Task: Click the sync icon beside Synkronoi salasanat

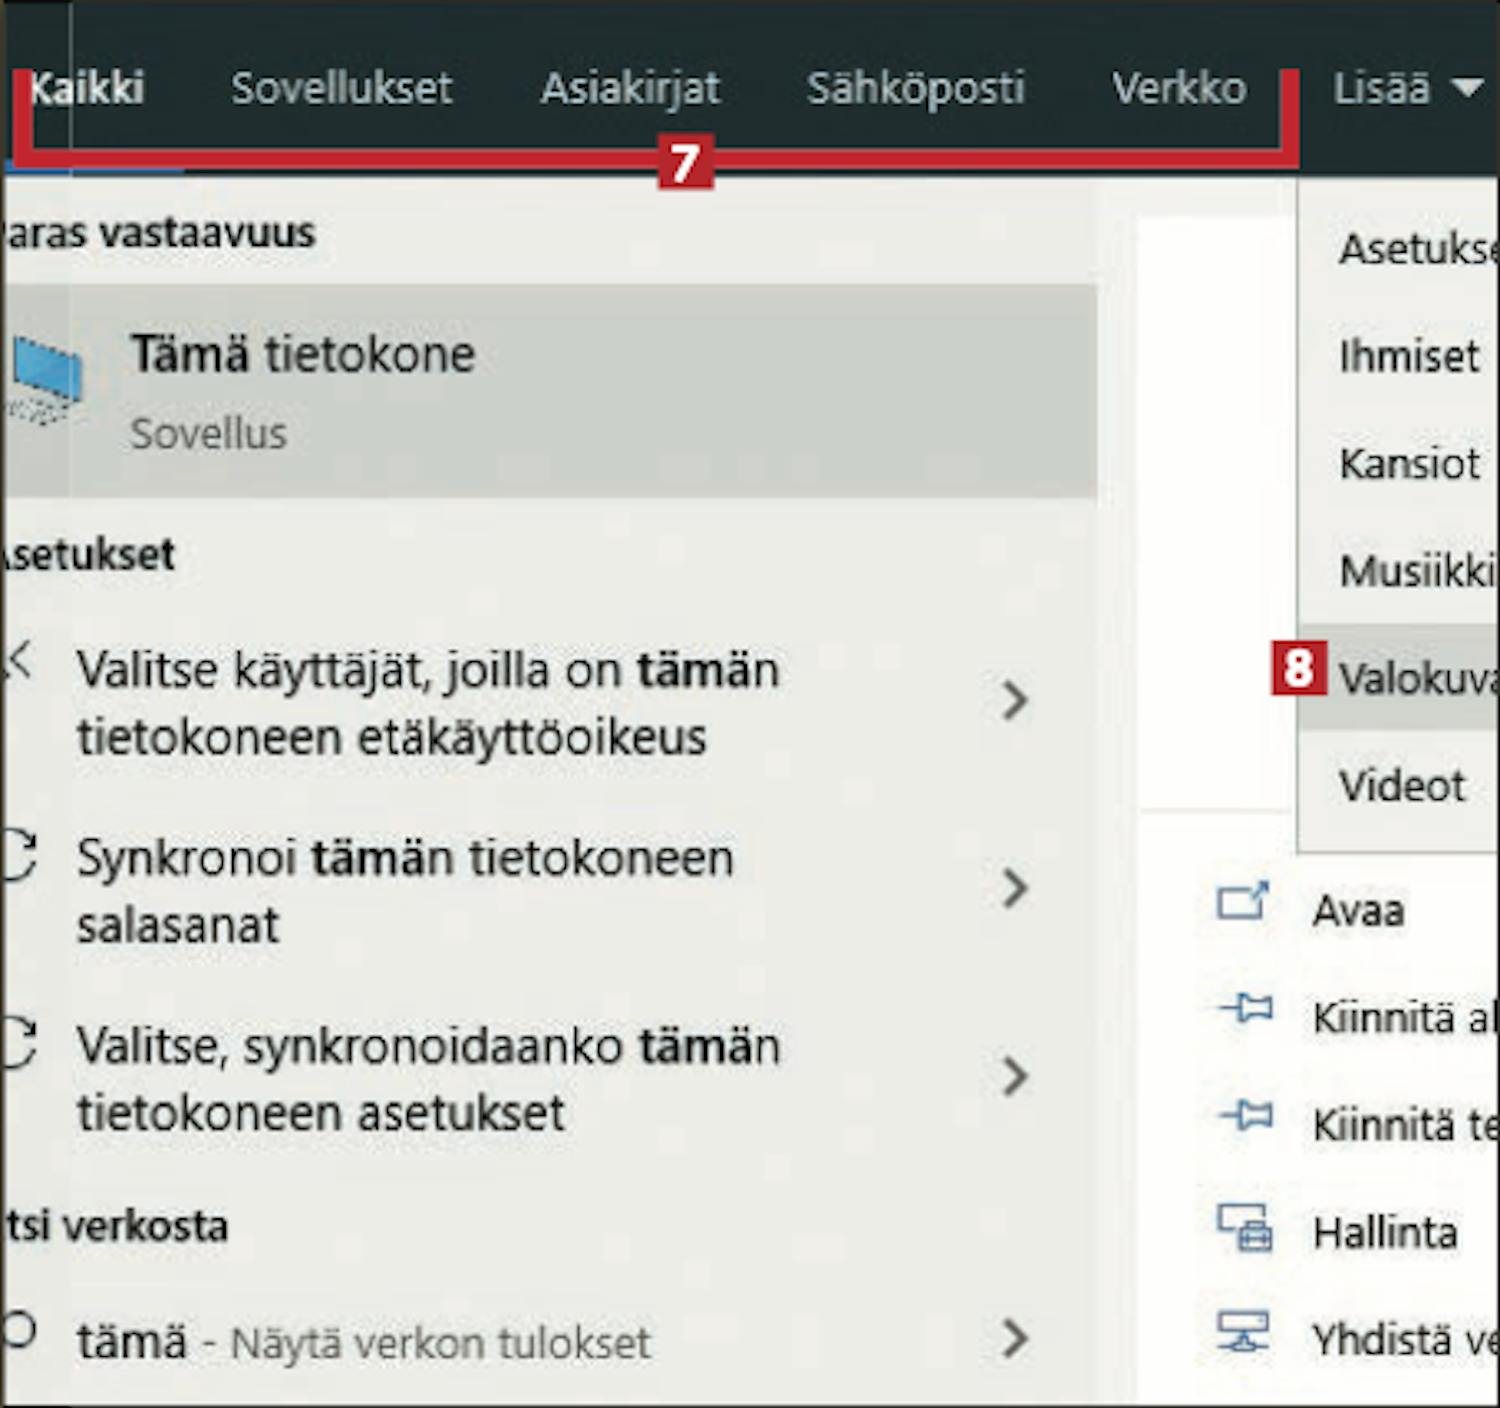Action: coord(18,858)
